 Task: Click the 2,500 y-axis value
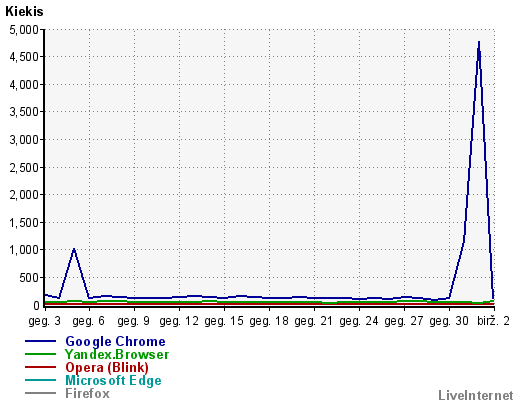pyautogui.click(x=24, y=167)
